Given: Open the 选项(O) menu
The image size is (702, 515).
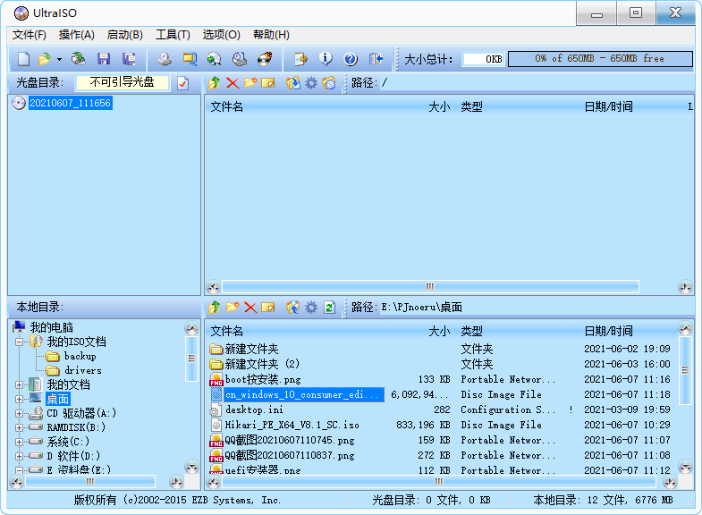Looking at the screenshot, I should pos(221,34).
